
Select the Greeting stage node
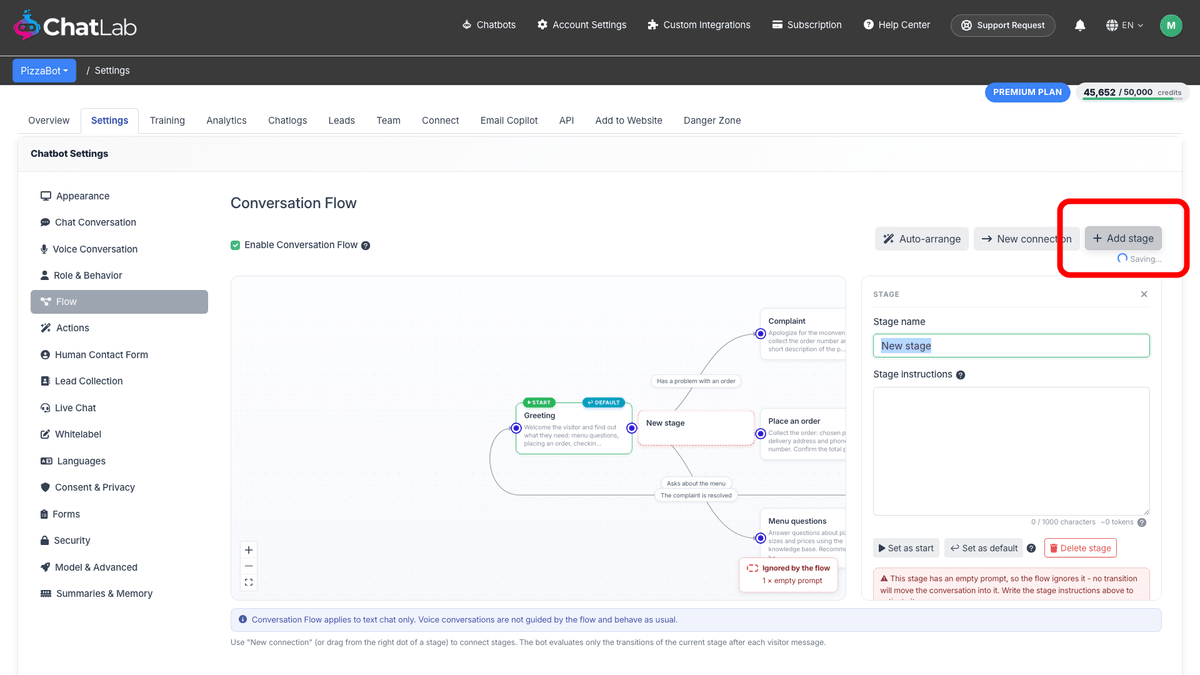pyautogui.click(x=574, y=428)
